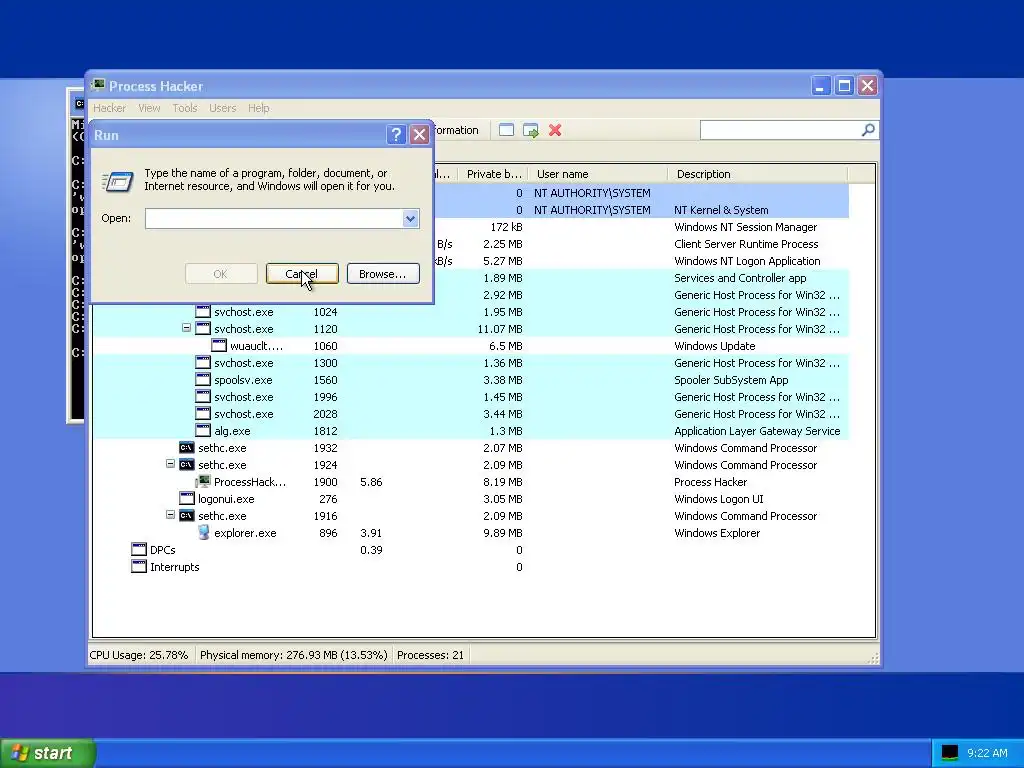Open the Windows Start button
1024x768 pixels.
coord(47,753)
